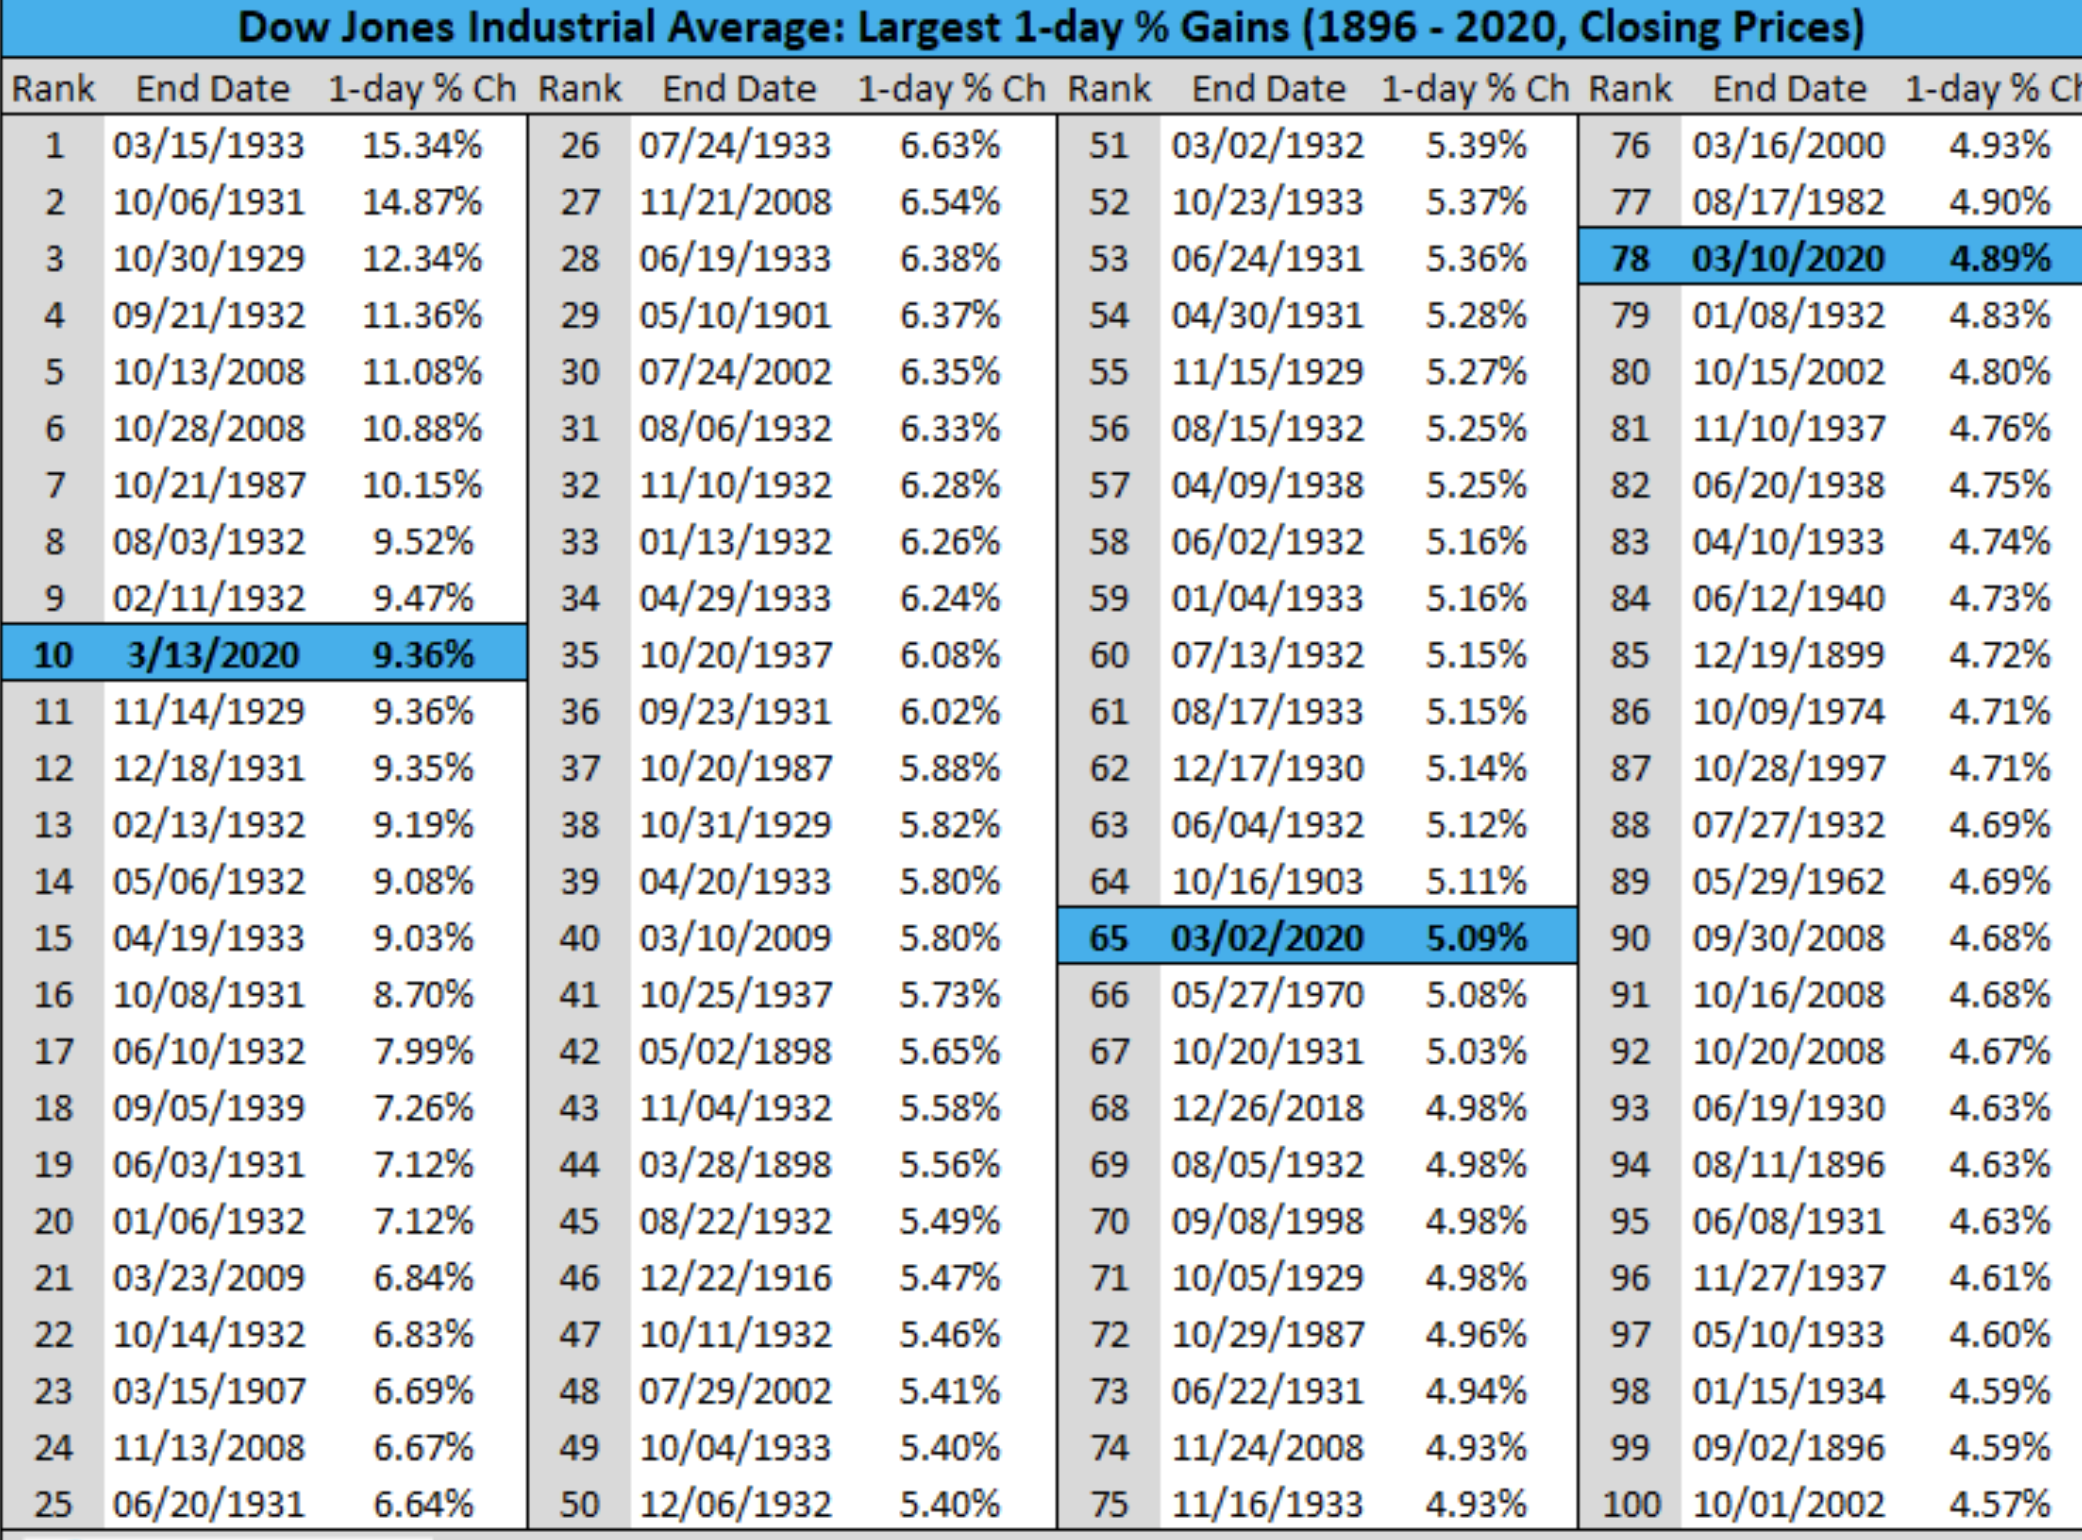Select the 4.89% highlighted value
This screenshot has height=1540, width=2082.
click(x=1999, y=258)
